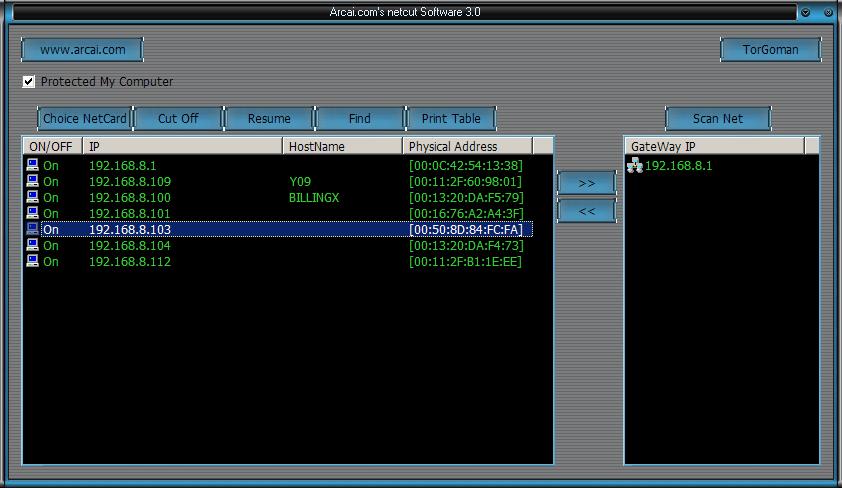Image resolution: width=842 pixels, height=488 pixels.
Task: Click the On status of 192.168.8.112
Action: [51, 262]
